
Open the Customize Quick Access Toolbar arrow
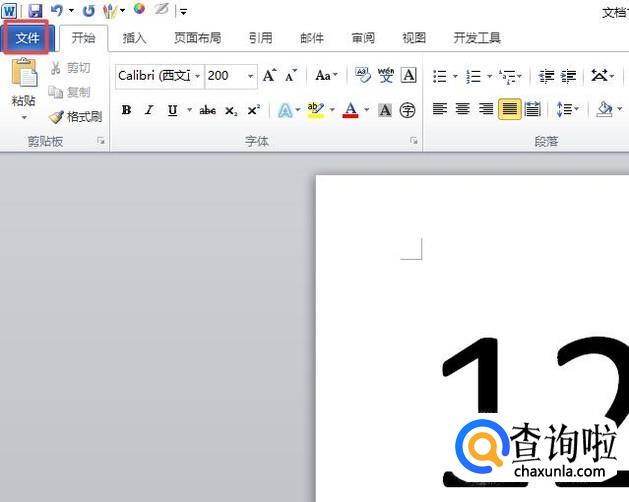(x=183, y=12)
